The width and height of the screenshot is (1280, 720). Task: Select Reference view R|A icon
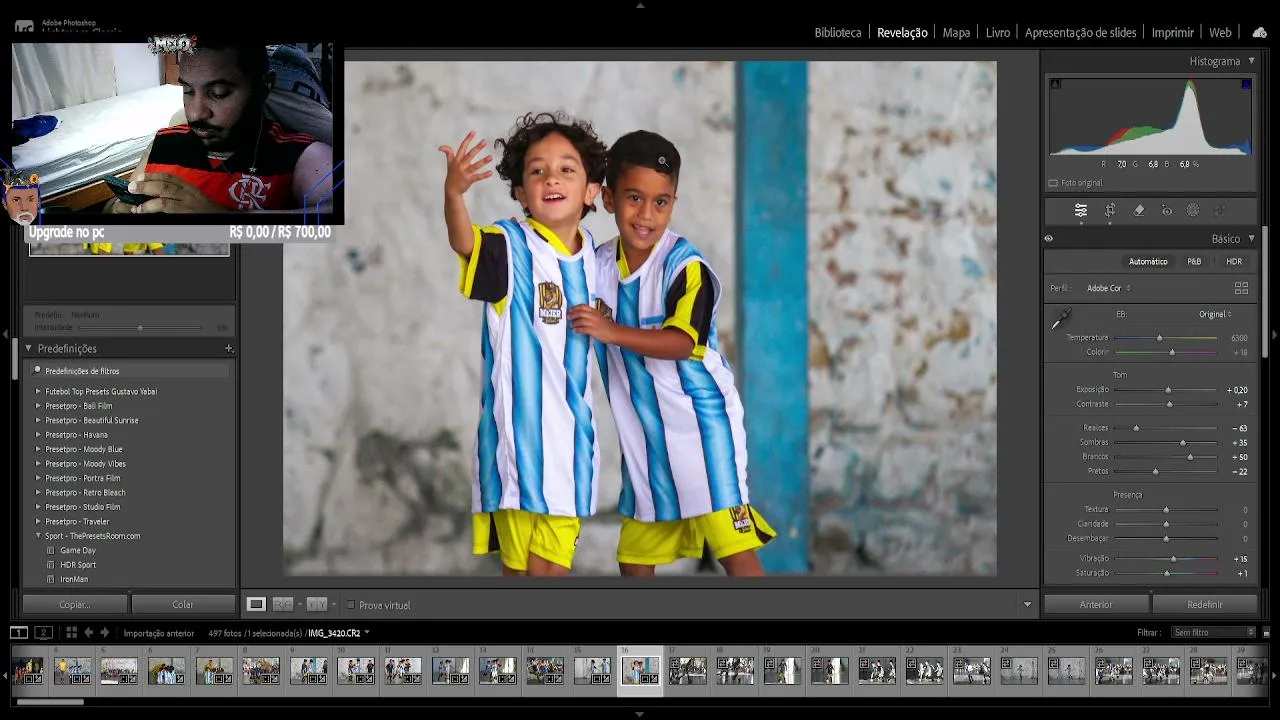[283, 604]
